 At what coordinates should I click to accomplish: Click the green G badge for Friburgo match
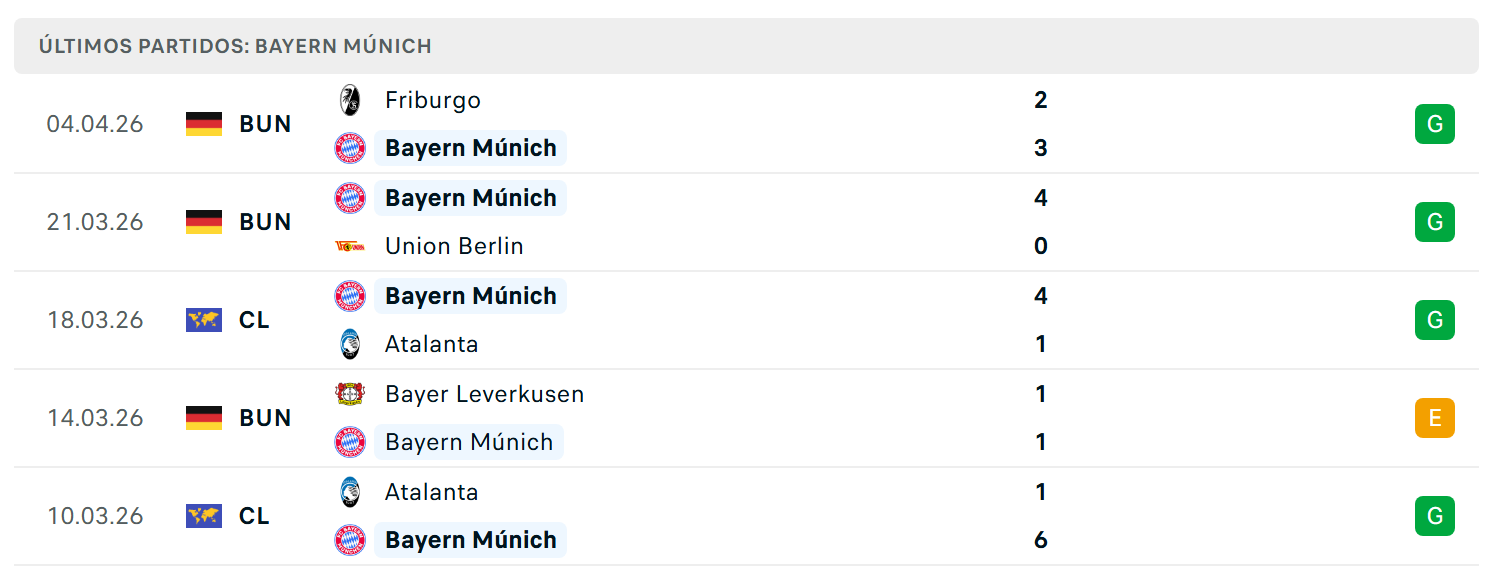[1435, 124]
